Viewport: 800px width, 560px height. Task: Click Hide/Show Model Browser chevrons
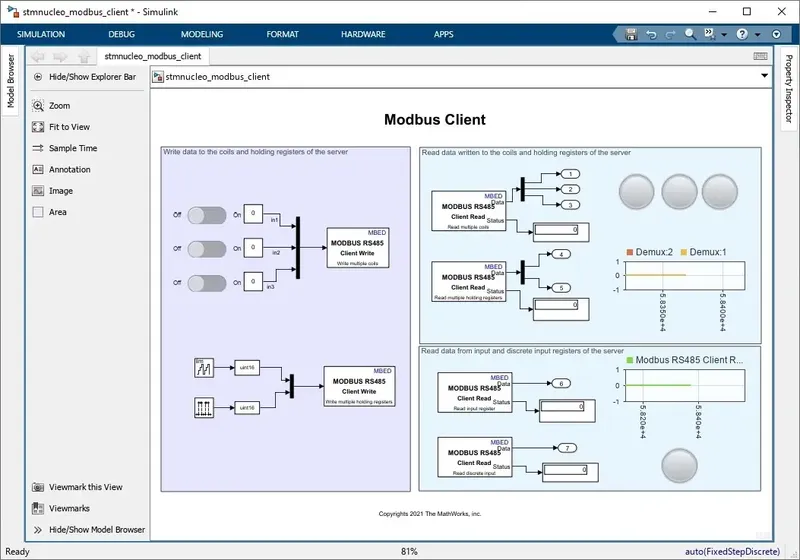[x=38, y=530]
